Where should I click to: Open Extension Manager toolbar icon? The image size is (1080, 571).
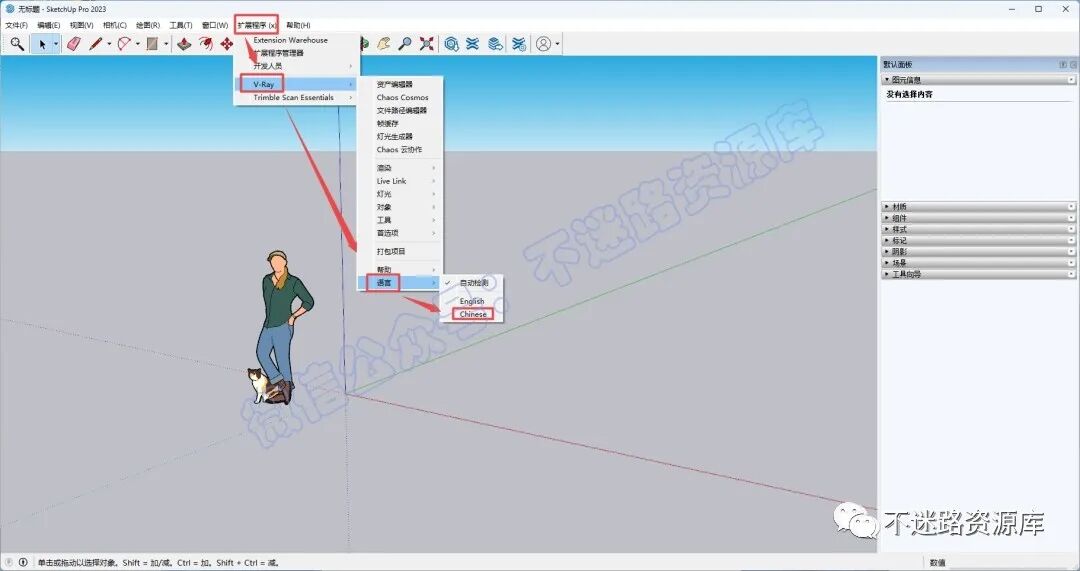[x=519, y=44]
